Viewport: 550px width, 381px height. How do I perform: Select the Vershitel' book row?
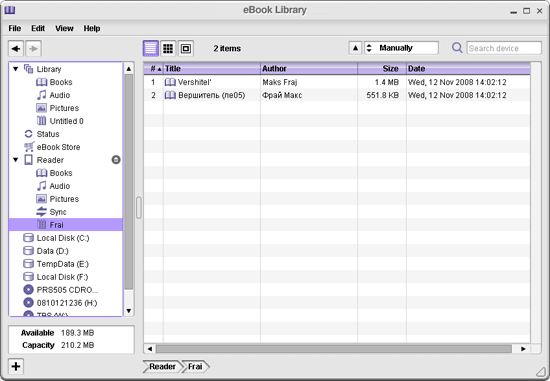point(337,82)
